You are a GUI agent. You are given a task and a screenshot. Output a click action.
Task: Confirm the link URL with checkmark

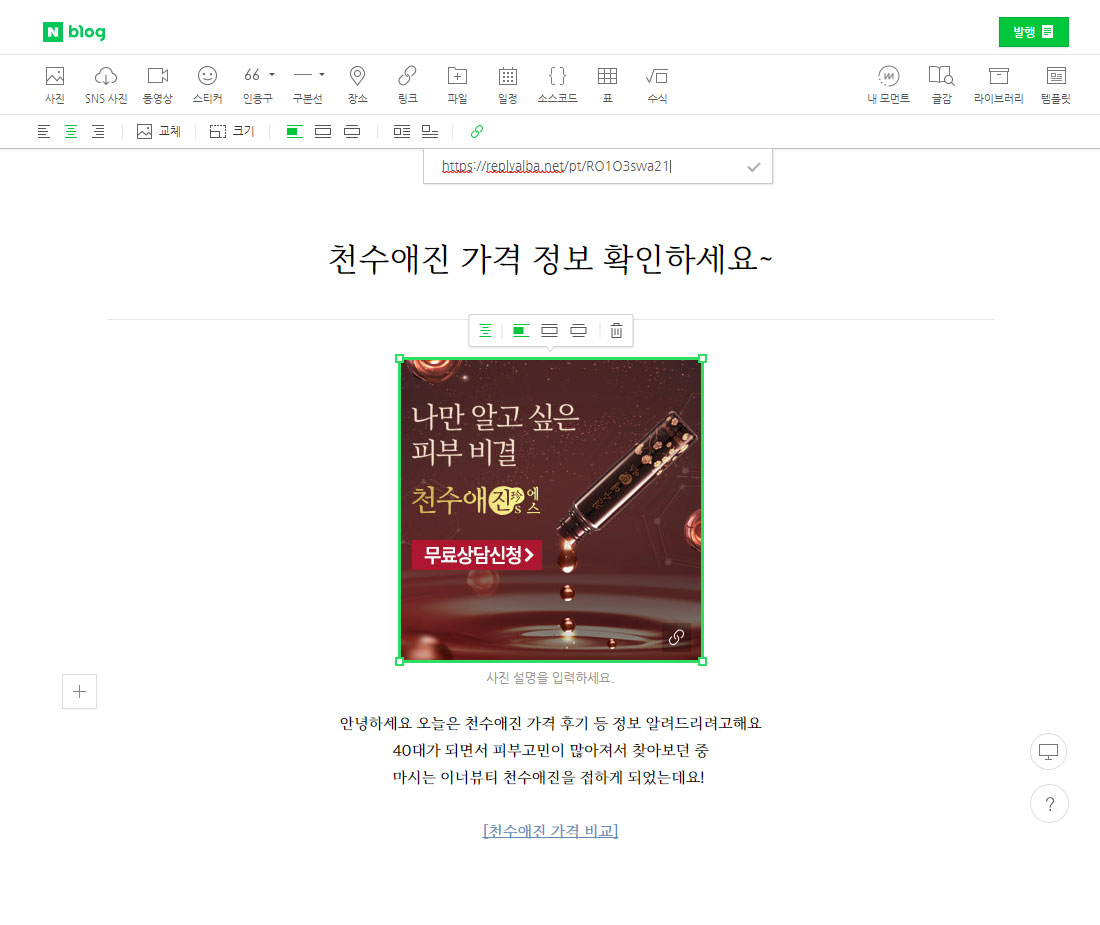(x=754, y=168)
